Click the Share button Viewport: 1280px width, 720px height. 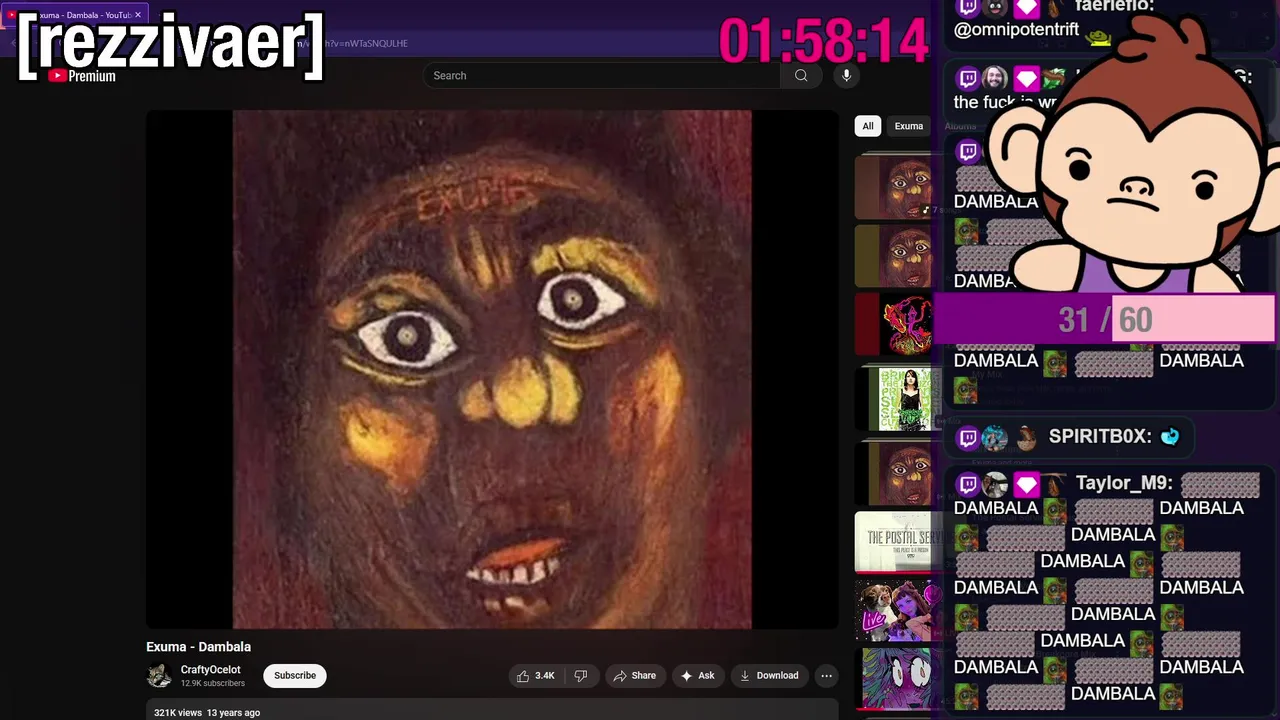[x=635, y=676]
